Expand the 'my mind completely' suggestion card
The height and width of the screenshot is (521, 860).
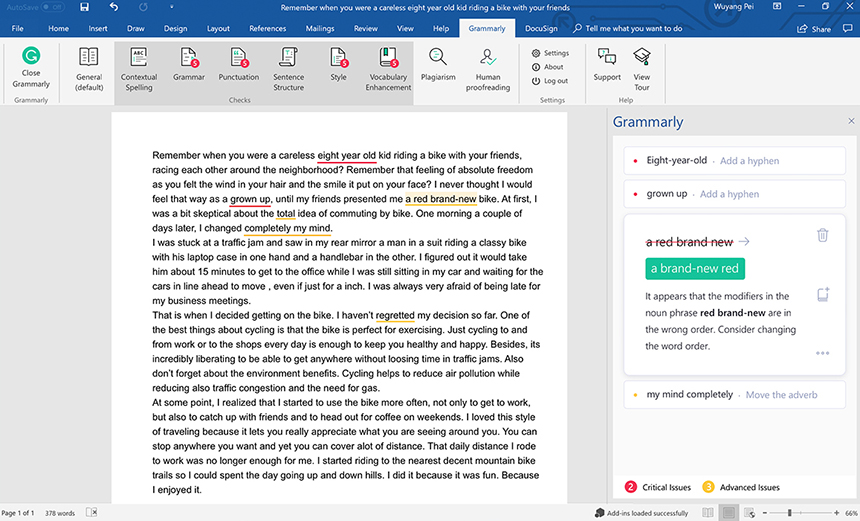click(x=734, y=394)
